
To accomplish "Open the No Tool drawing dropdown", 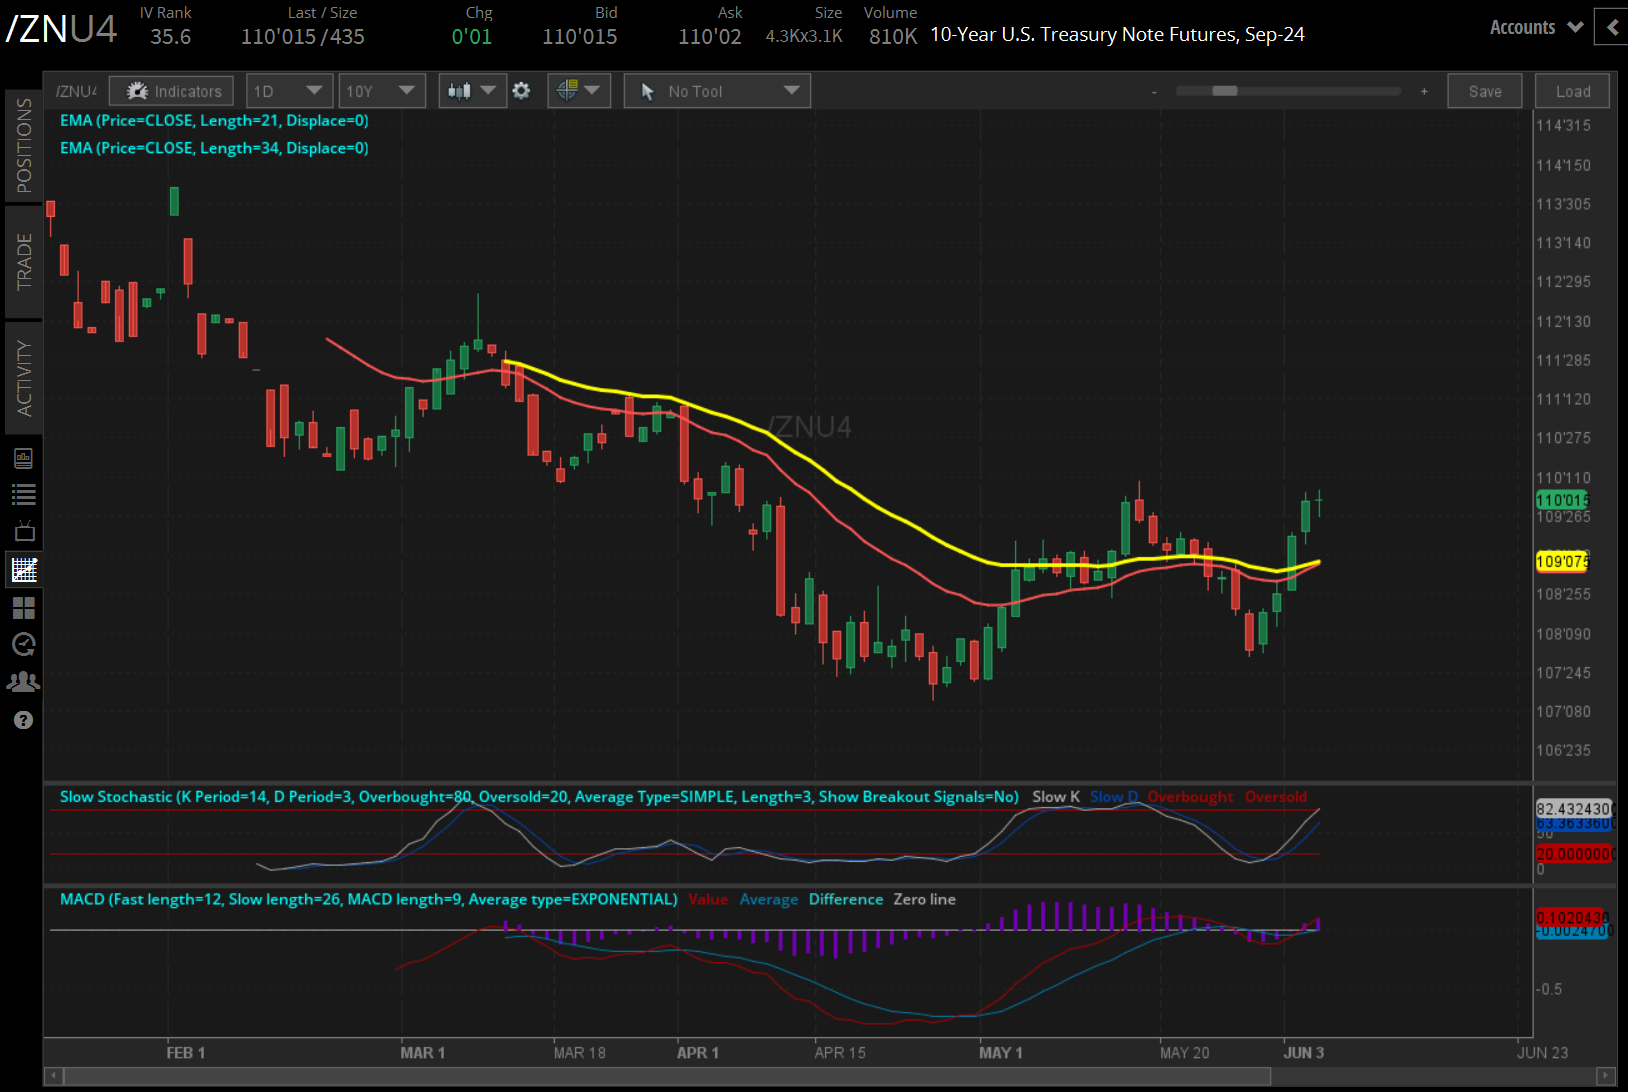I will pyautogui.click(x=717, y=91).
